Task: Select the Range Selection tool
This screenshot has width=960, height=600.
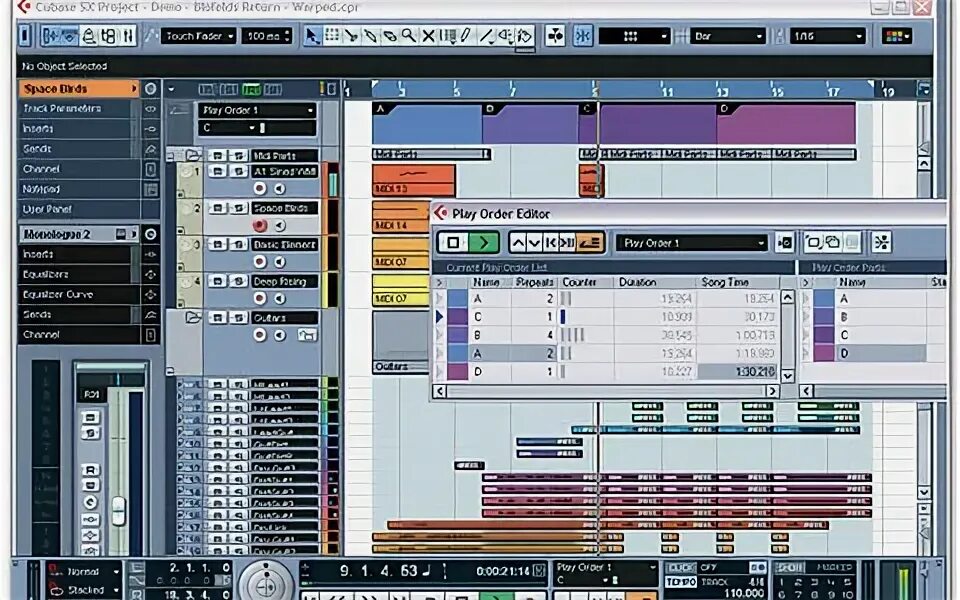Action: coord(332,36)
